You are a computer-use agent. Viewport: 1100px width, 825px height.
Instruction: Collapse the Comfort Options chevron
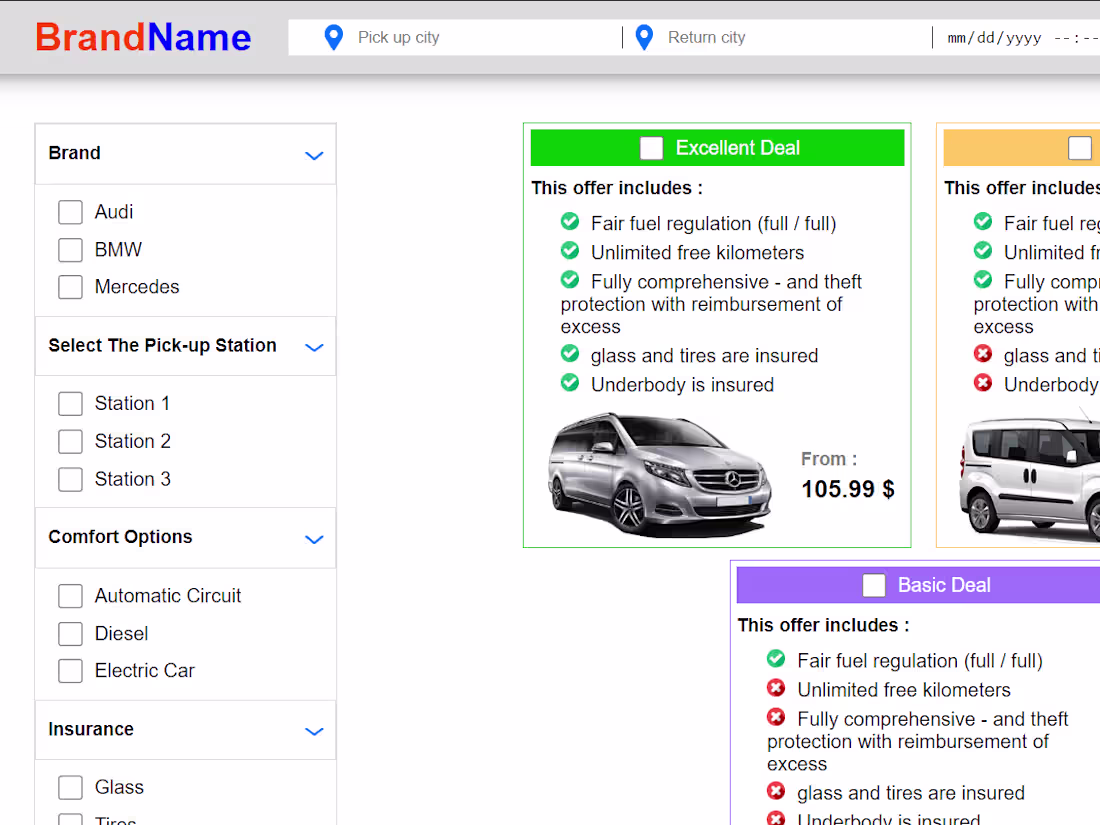314,539
